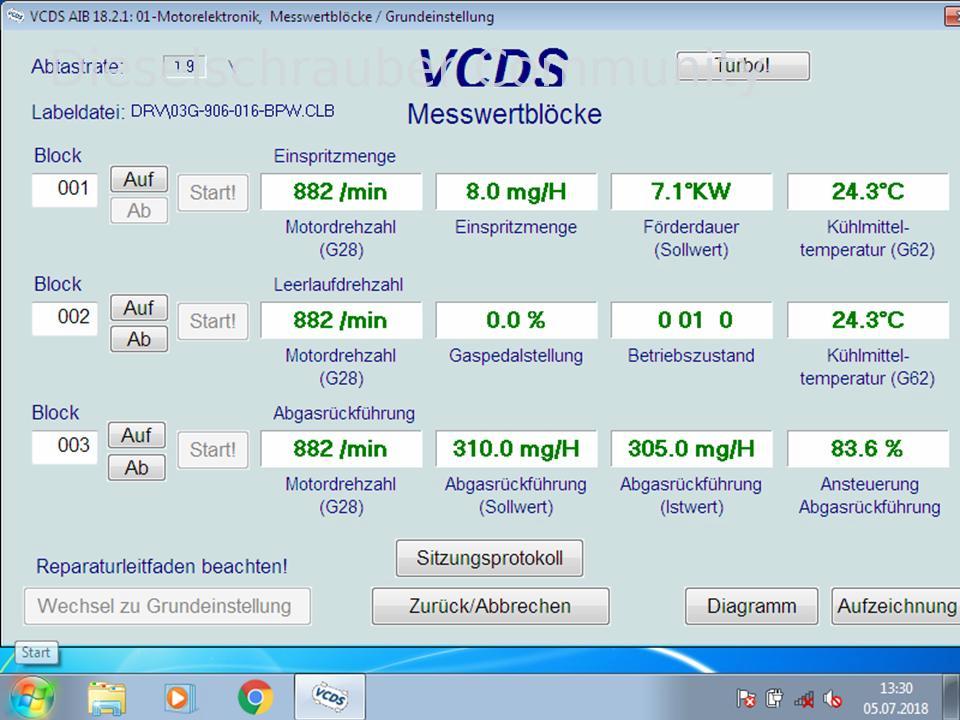960x720 pixels.
Task: Select the 0 01 0 Betriebszustand value
Action: (x=691, y=320)
